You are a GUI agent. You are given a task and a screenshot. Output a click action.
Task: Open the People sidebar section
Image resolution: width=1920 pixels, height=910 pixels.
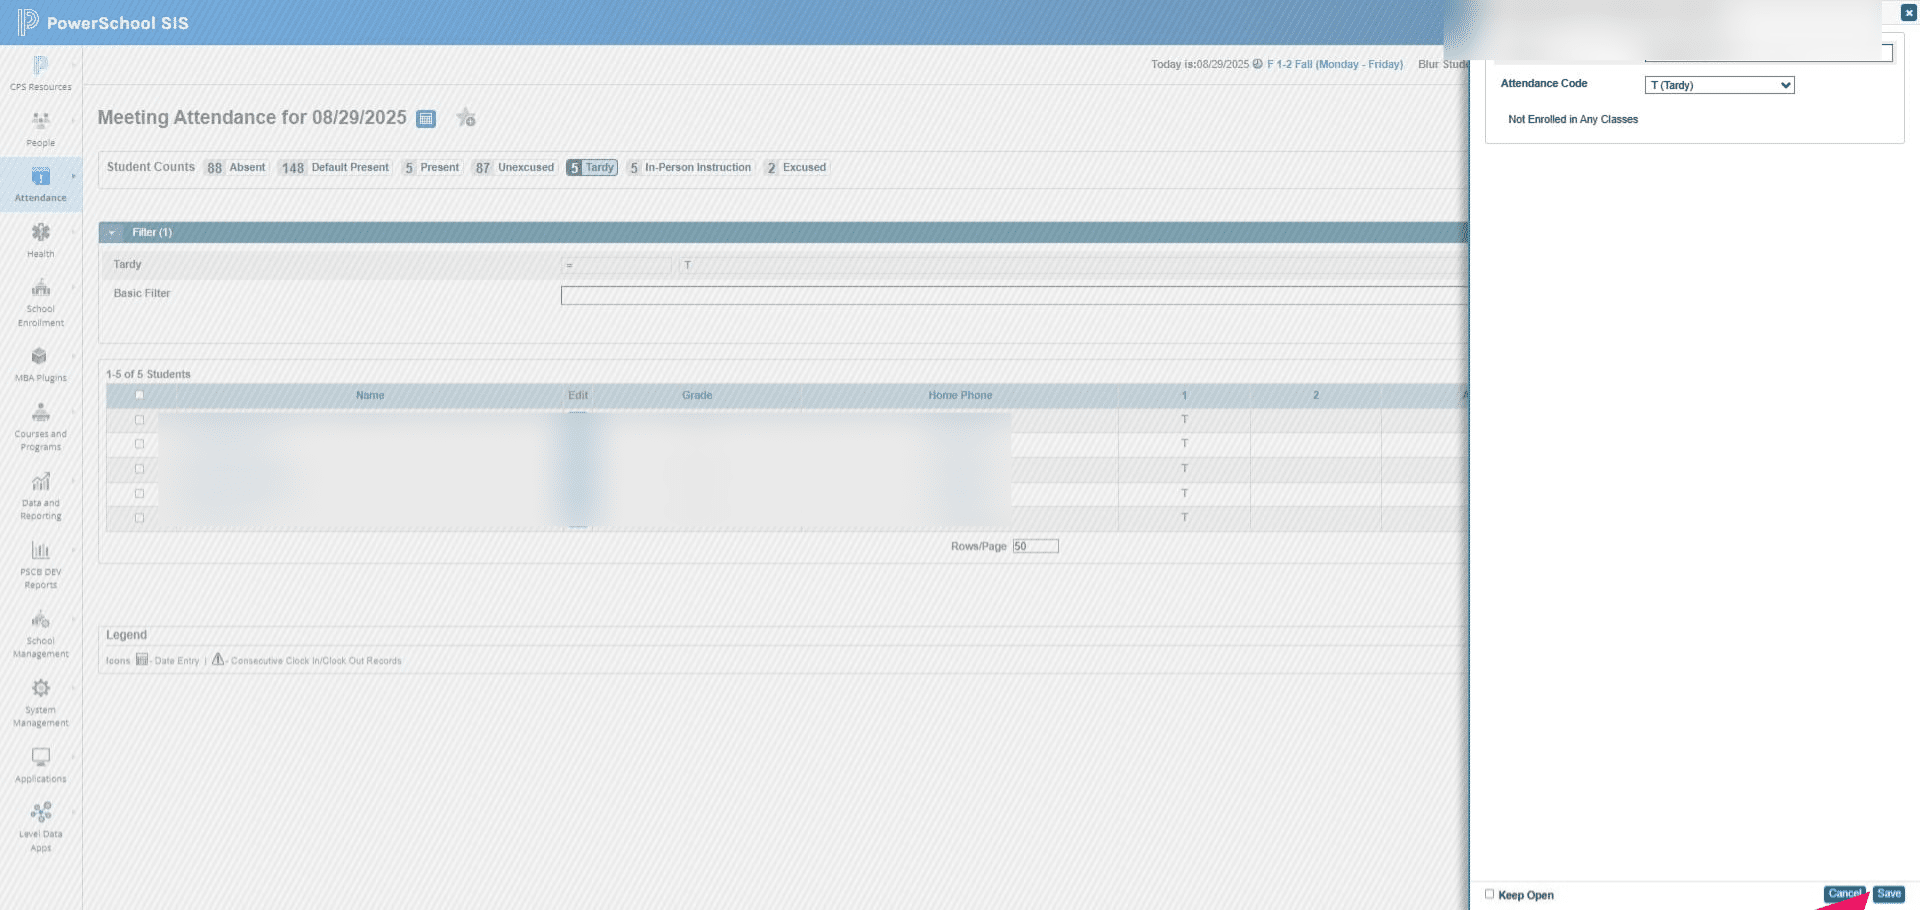click(x=41, y=129)
